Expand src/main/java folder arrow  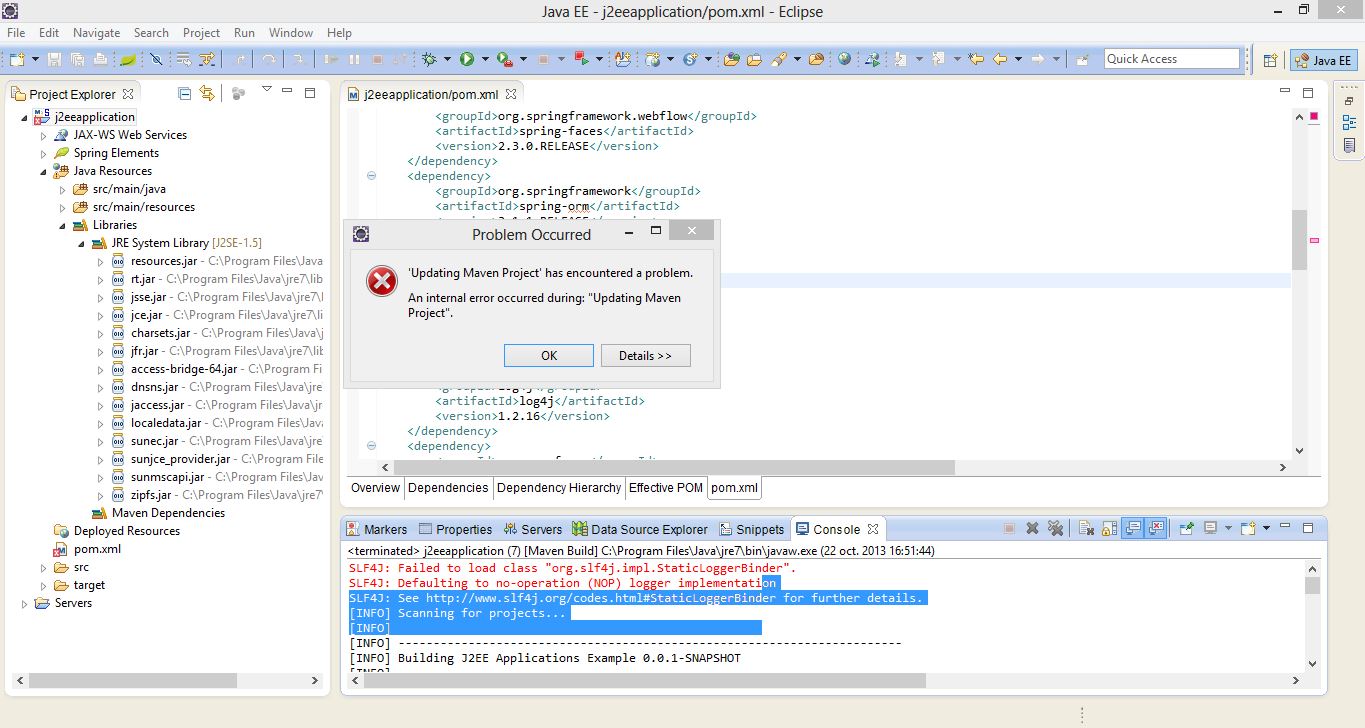[62, 189]
